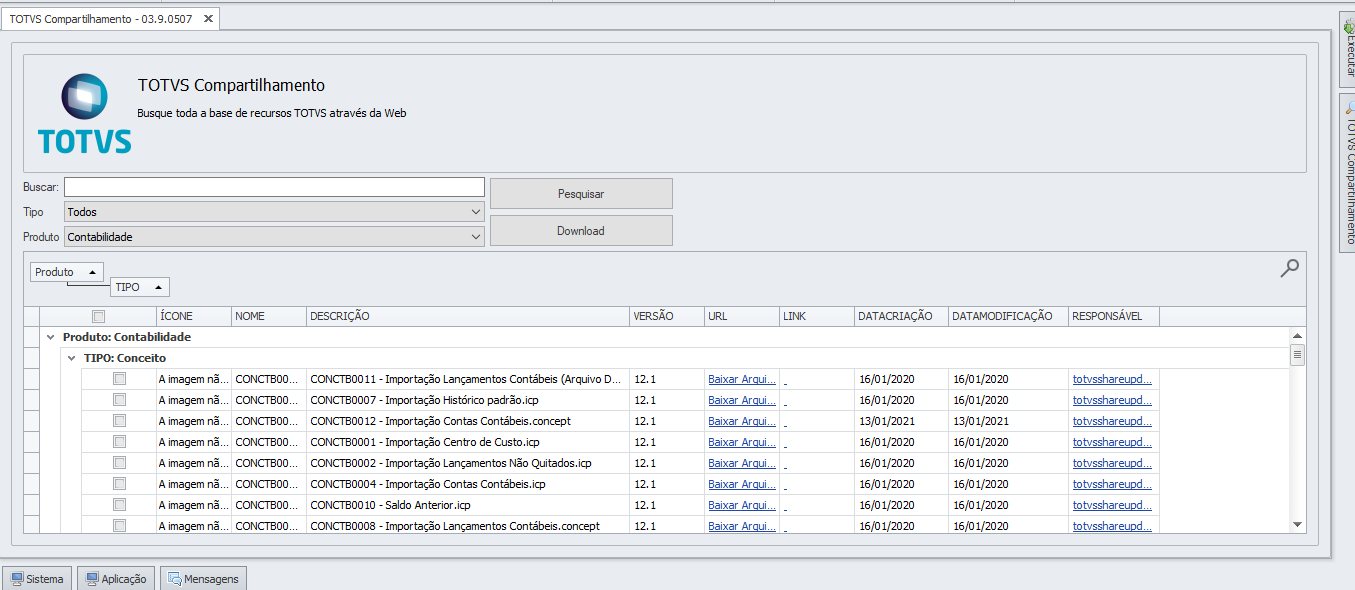This screenshot has height=590, width=1355.
Task: Click the 13/01/2021 DATACRIAÇÃO cell
Action: point(901,421)
